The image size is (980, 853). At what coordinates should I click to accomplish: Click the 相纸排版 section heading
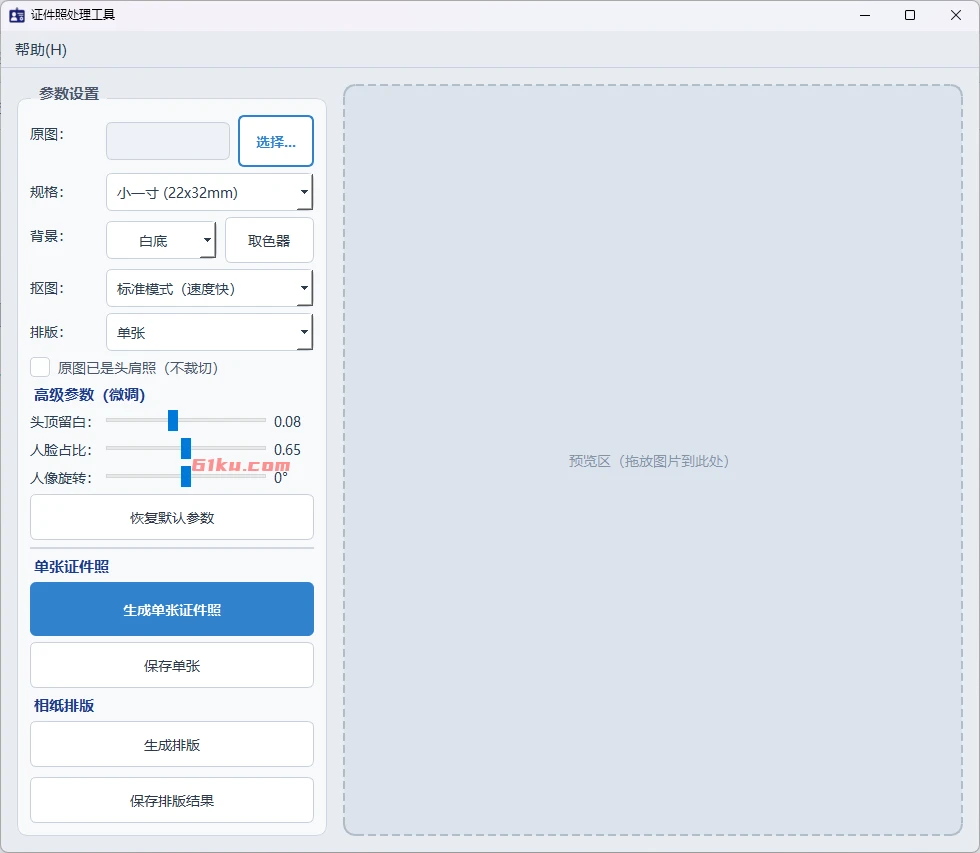tap(64, 706)
